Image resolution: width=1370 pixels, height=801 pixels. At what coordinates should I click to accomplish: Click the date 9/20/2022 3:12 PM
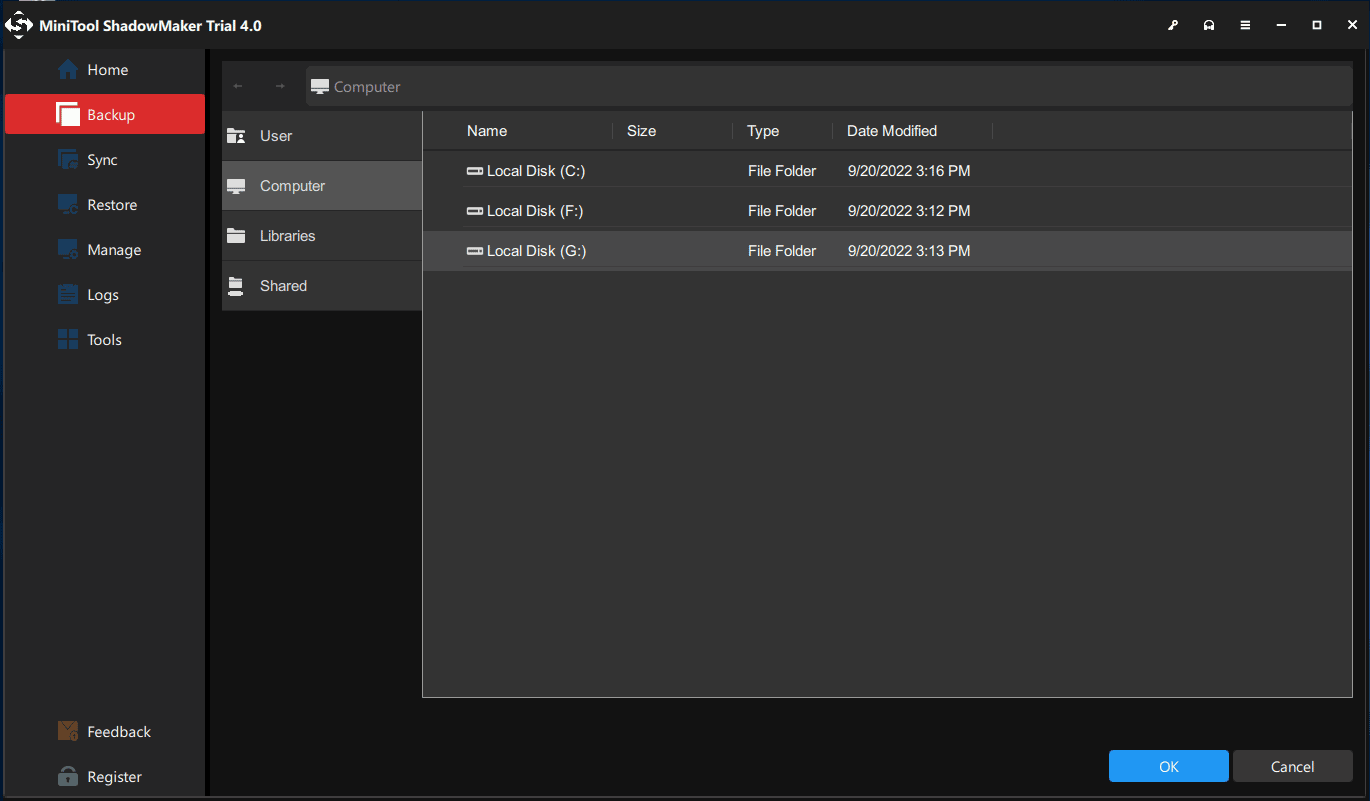909,211
